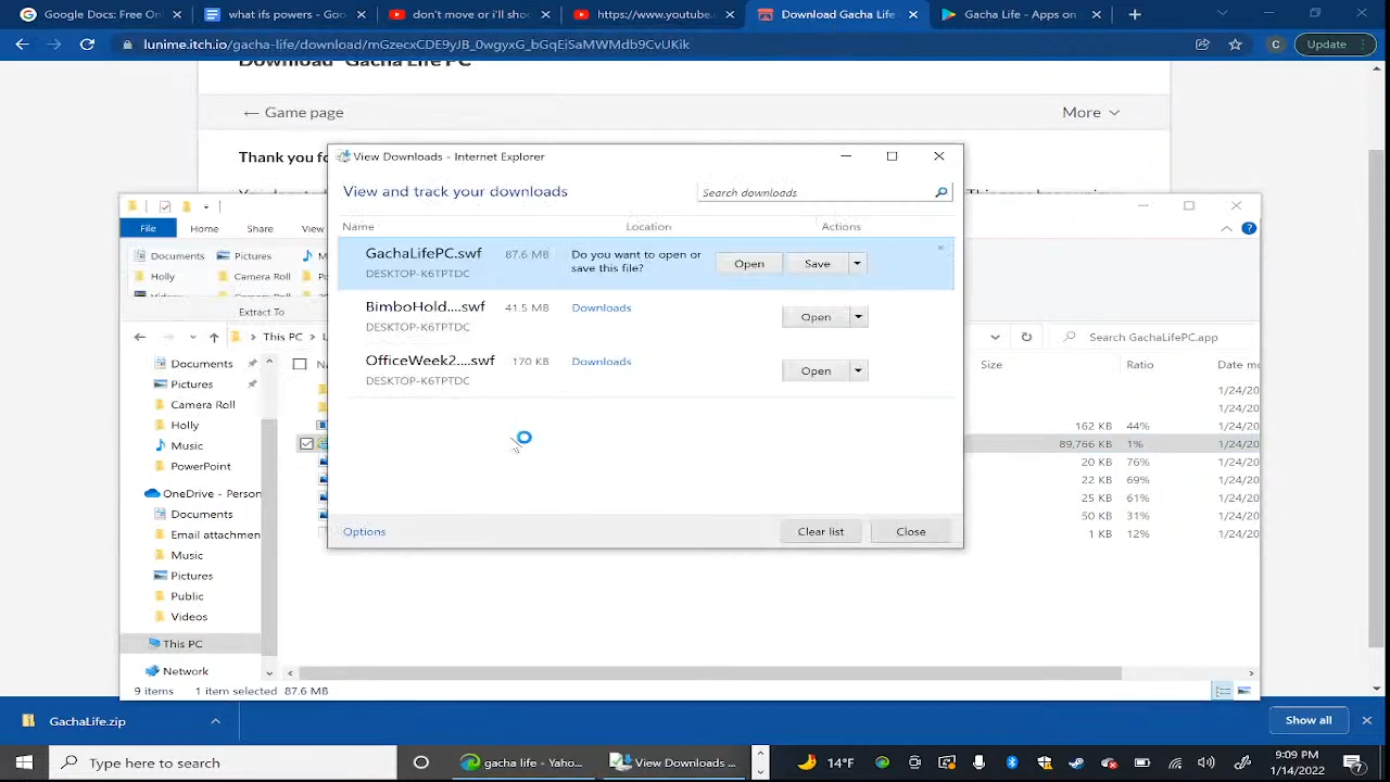1390x782 pixels.
Task: Collapse the File Explorer ribbon chevron
Action: point(1226,228)
